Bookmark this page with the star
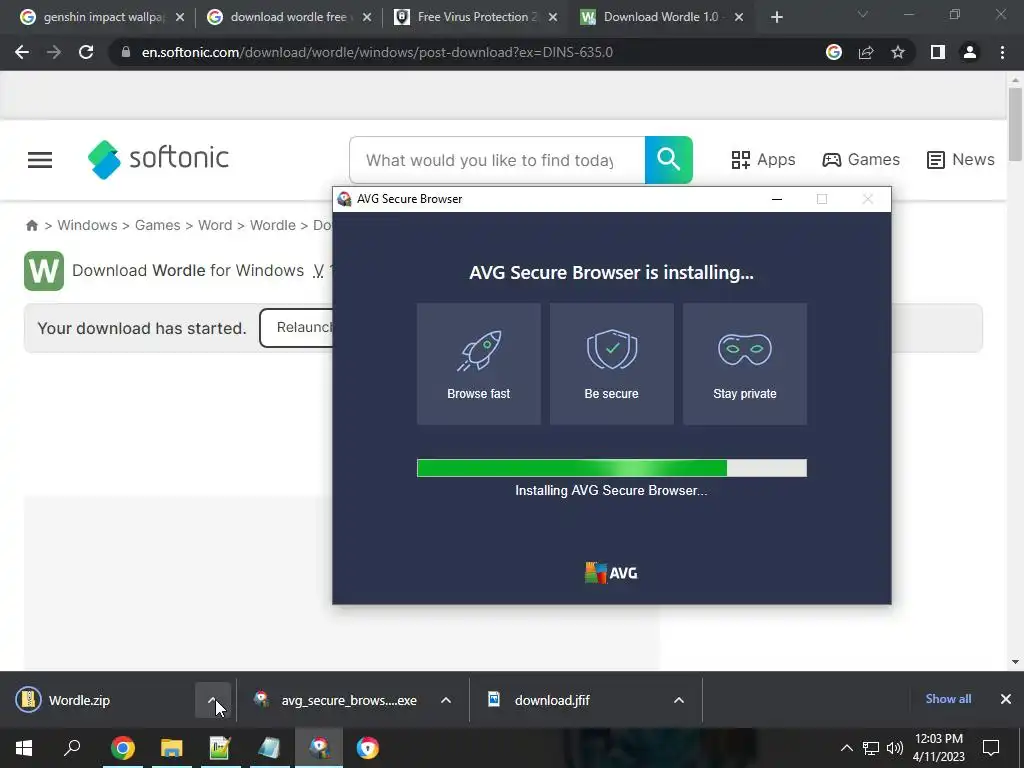Image resolution: width=1024 pixels, height=768 pixels. click(x=898, y=52)
